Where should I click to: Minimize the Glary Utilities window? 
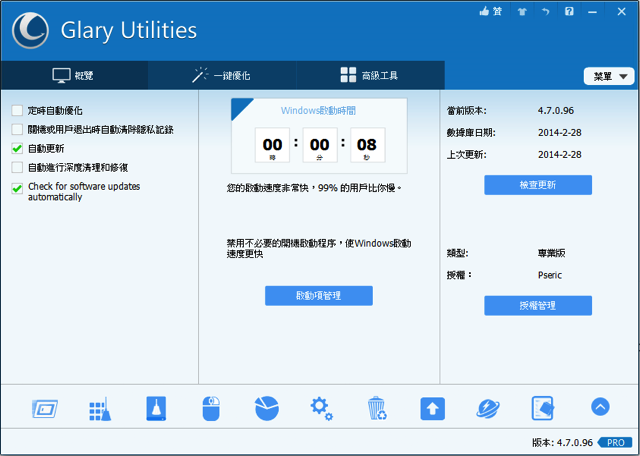click(x=592, y=12)
